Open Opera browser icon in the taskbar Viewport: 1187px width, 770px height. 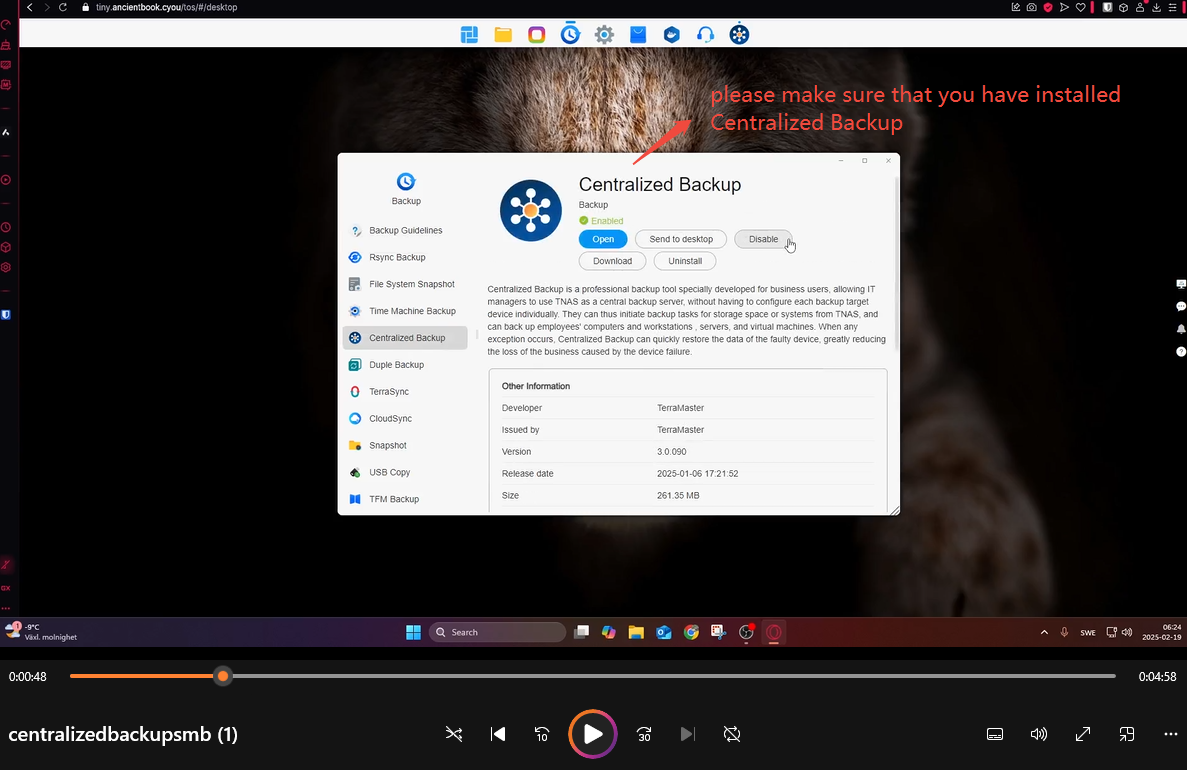click(x=774, y=632)
